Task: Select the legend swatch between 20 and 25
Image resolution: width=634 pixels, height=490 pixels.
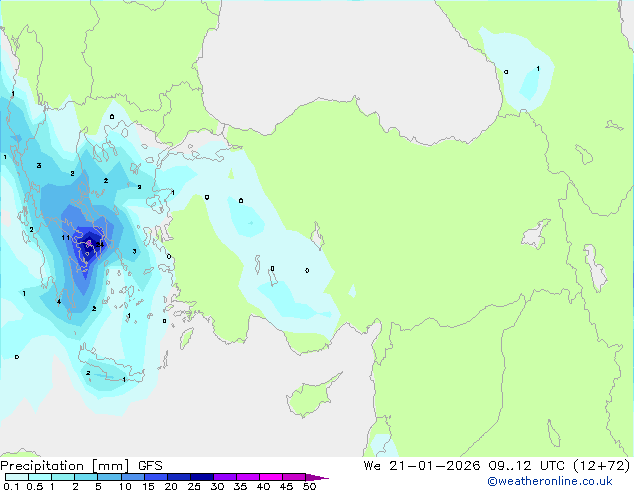Action: 178,477
